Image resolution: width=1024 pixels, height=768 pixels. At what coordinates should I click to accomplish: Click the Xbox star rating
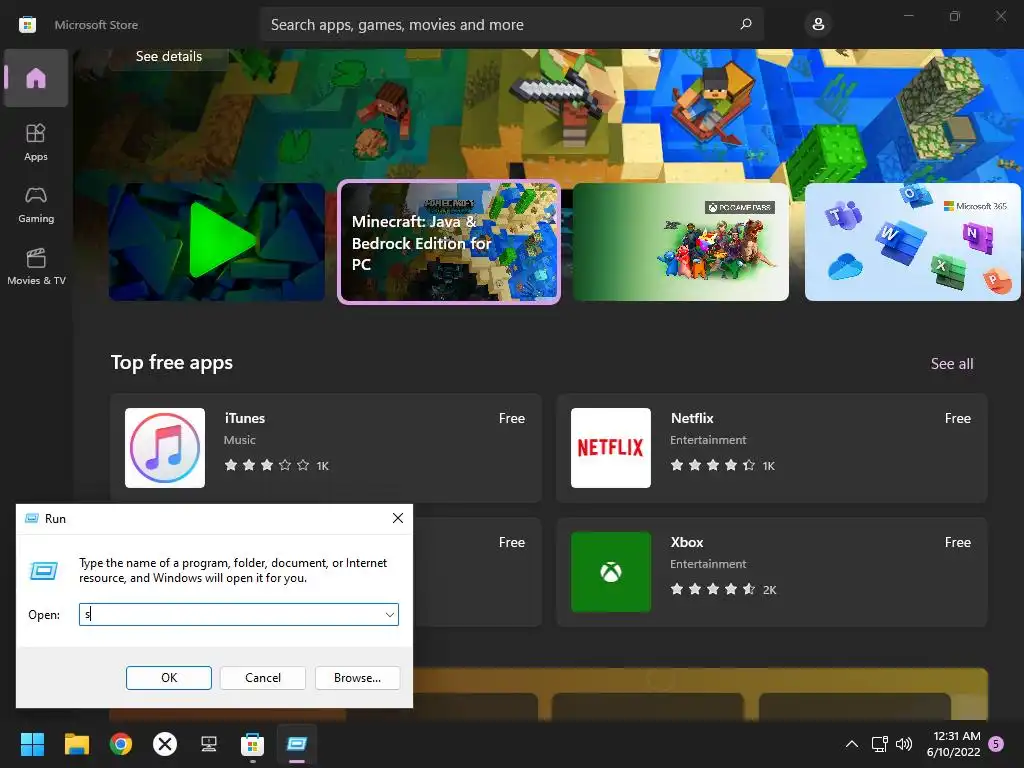click(712, 589)
